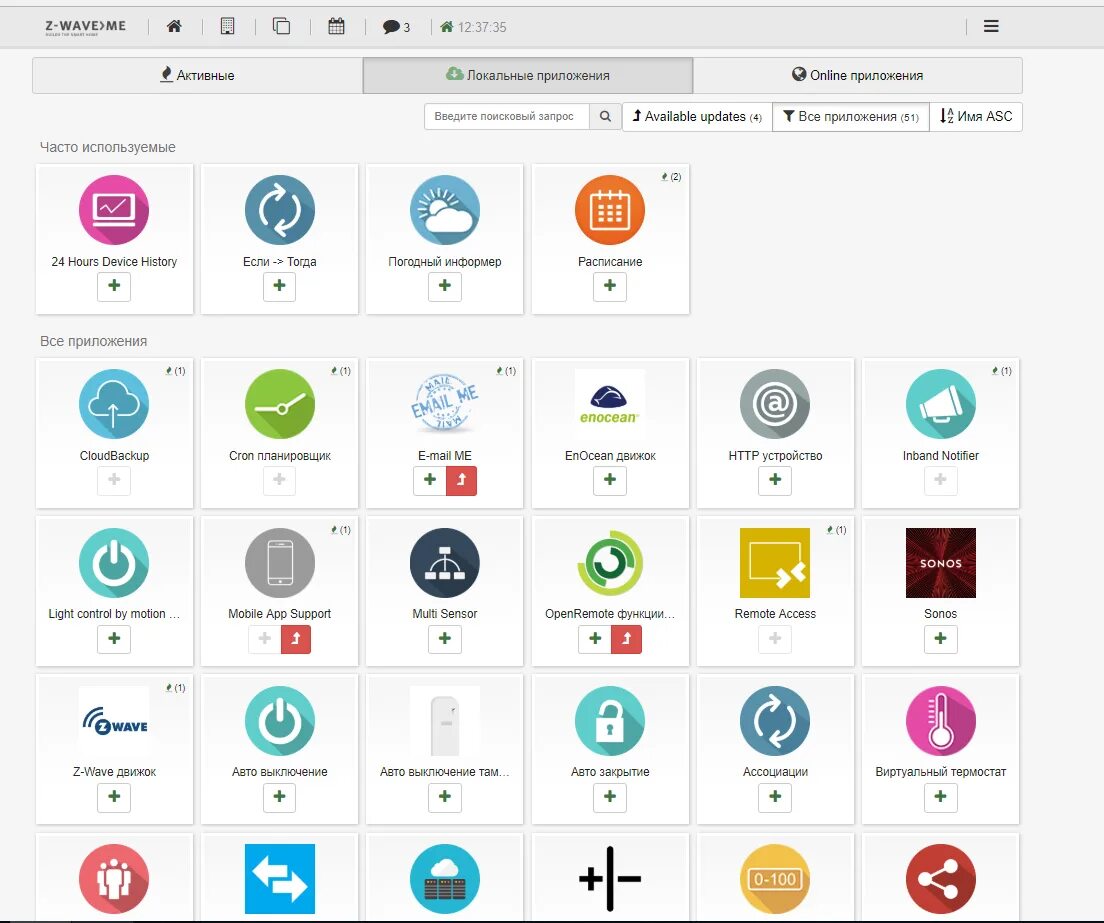Image resolution: width=1104 pixels, height=923 pixels.
Task: Open the Ассоциации app icon
Action: tap(775, 721)
